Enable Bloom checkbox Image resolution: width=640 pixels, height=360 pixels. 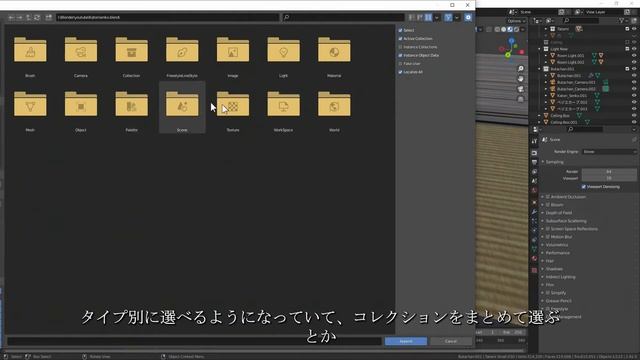(548, 205)
